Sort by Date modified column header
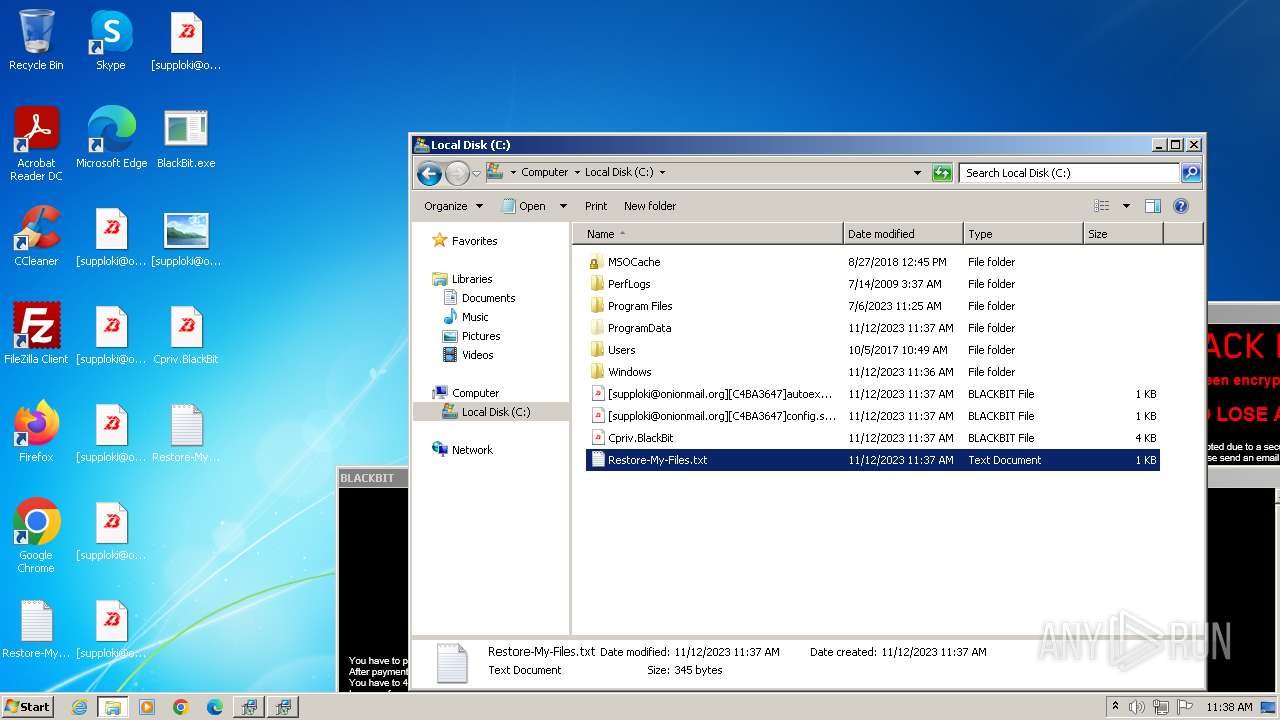This screenshot has height=720, width=1280. click(903, 234)
